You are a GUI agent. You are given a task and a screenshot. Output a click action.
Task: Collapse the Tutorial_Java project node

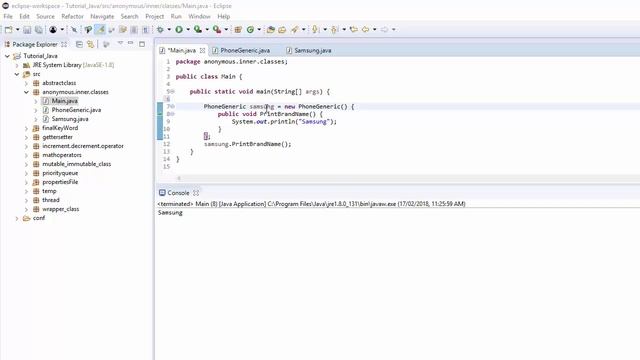(7, 56)
